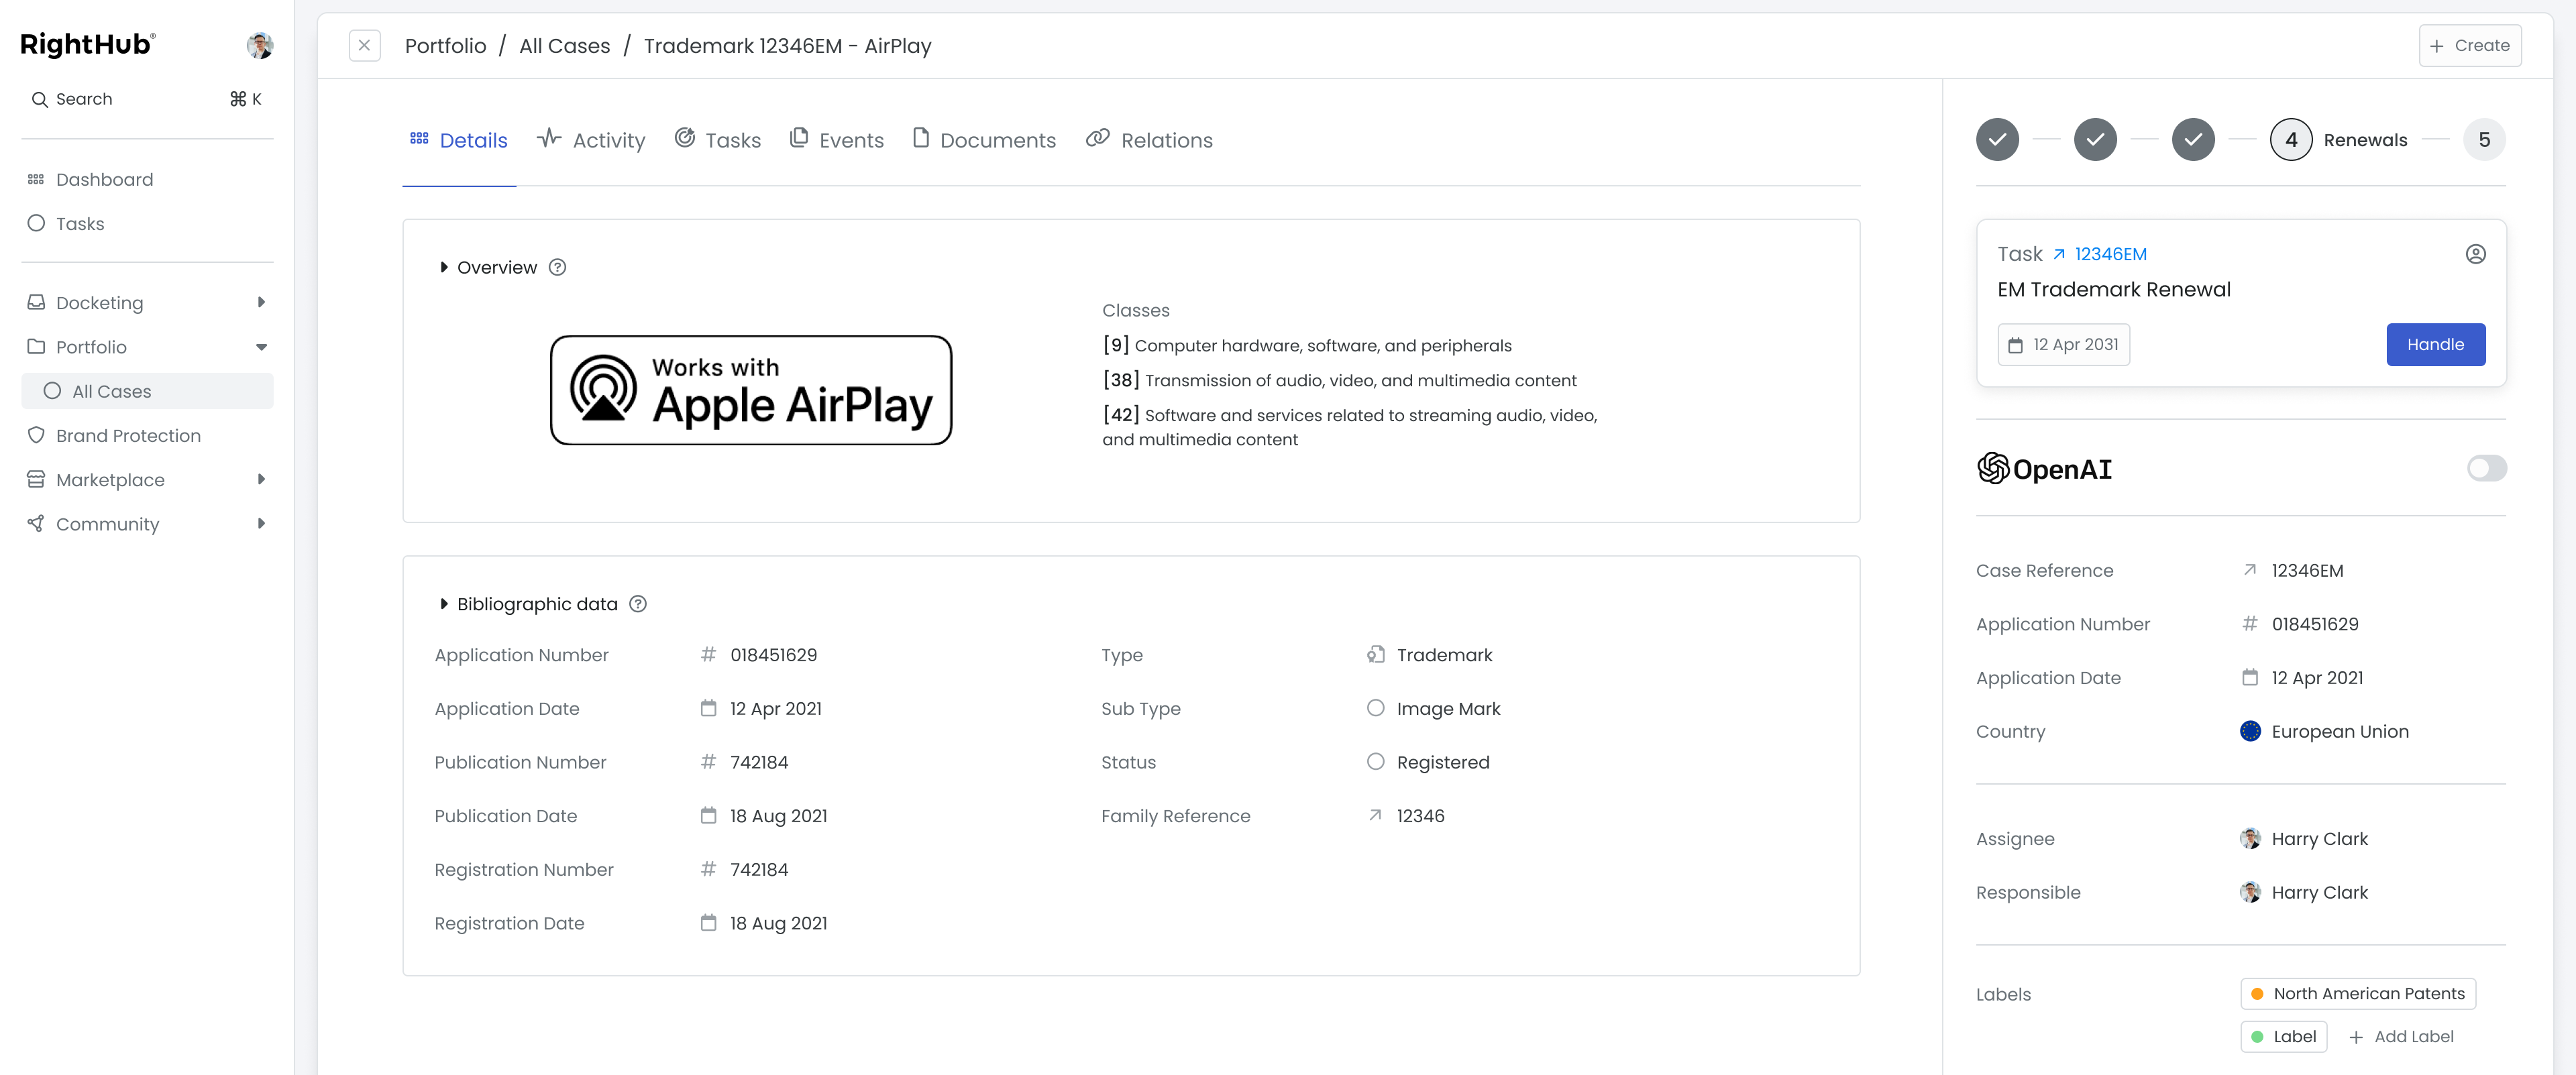
Task: Open Brand Protection shield item in sidebar
Action: [128, 435]
